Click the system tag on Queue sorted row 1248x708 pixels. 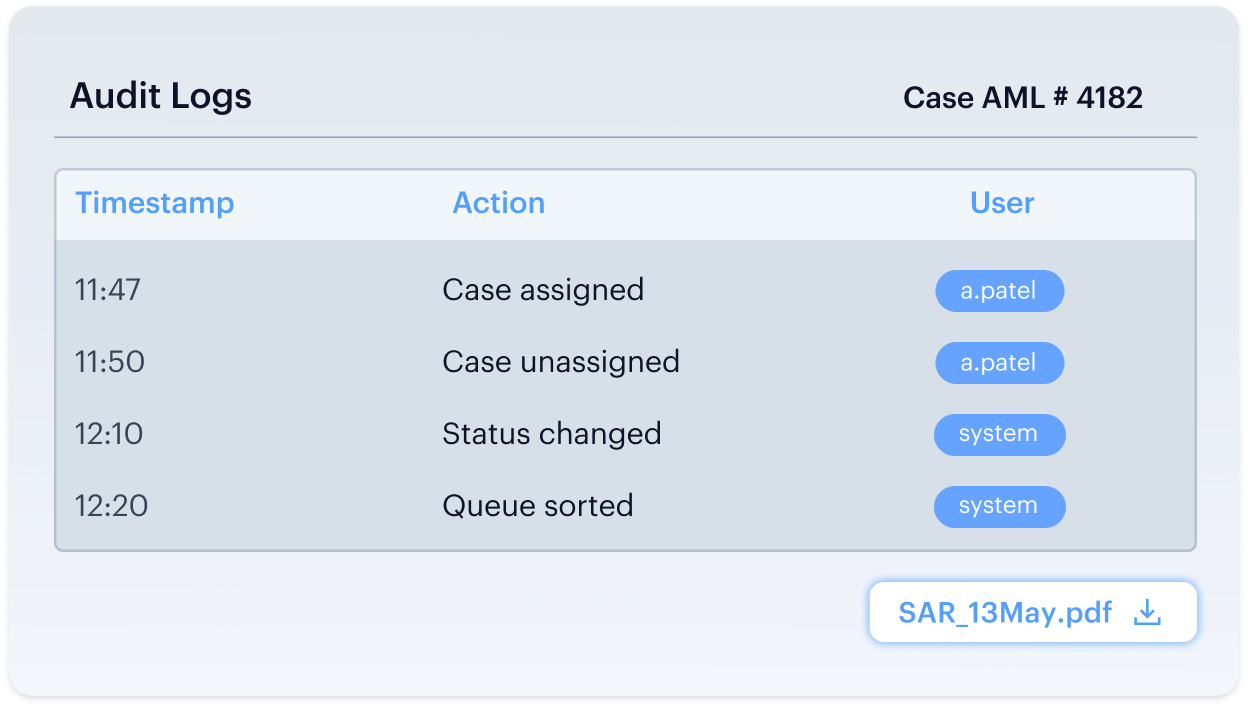pyautogui.click(x=999, y=507)
